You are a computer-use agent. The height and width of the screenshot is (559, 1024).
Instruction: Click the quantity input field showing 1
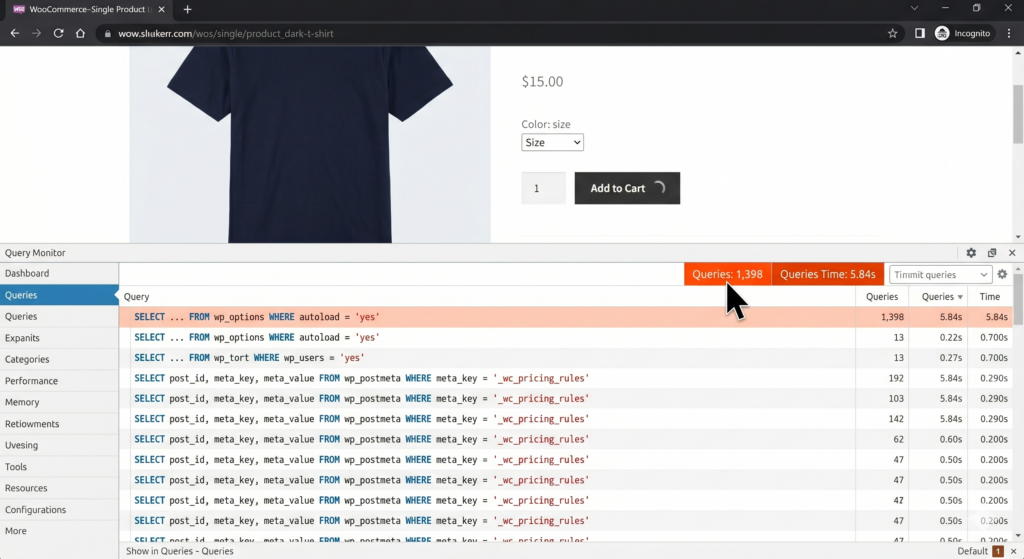pyautogui.click(x=543, y=188)
